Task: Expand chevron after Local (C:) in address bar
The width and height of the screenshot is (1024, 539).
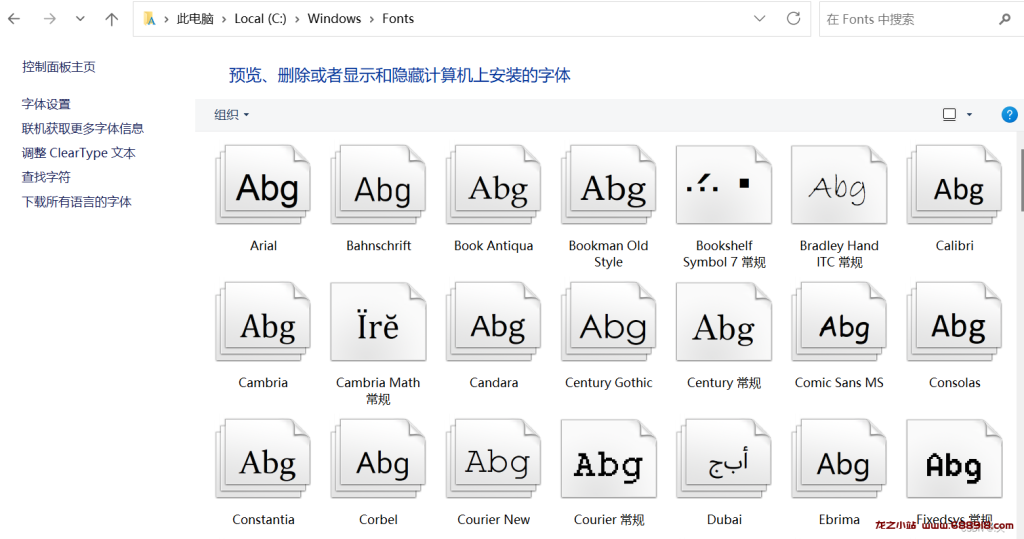Action: click(297, 19)
